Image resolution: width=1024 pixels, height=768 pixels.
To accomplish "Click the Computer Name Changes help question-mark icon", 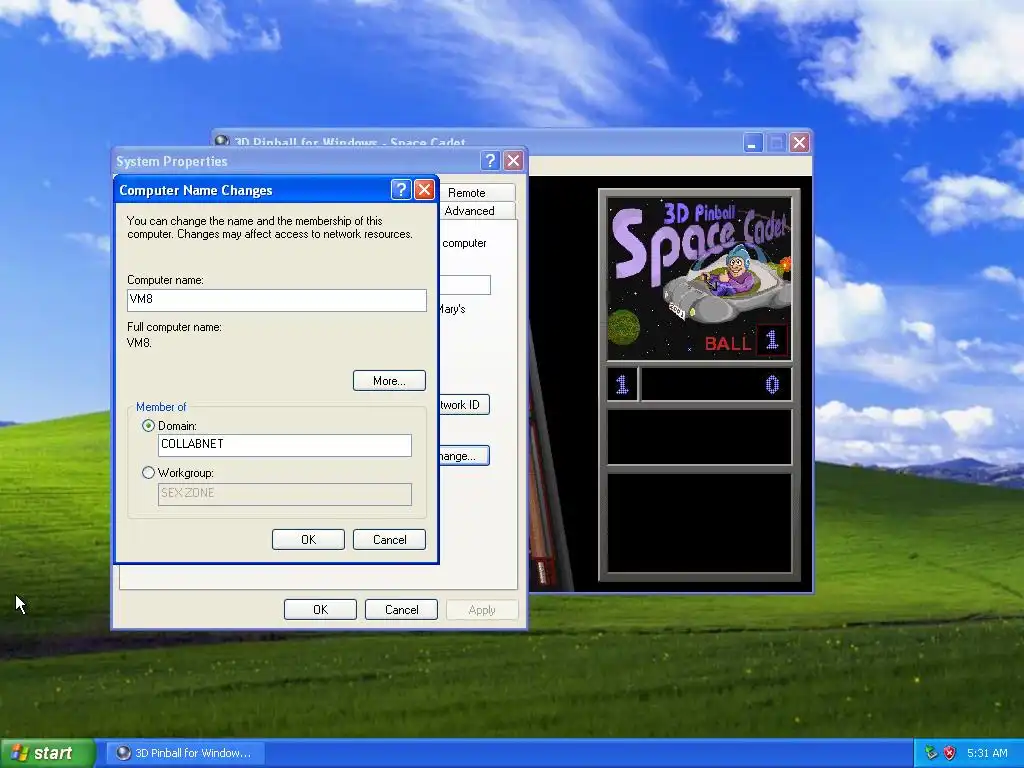I will [x=401, y=190].
